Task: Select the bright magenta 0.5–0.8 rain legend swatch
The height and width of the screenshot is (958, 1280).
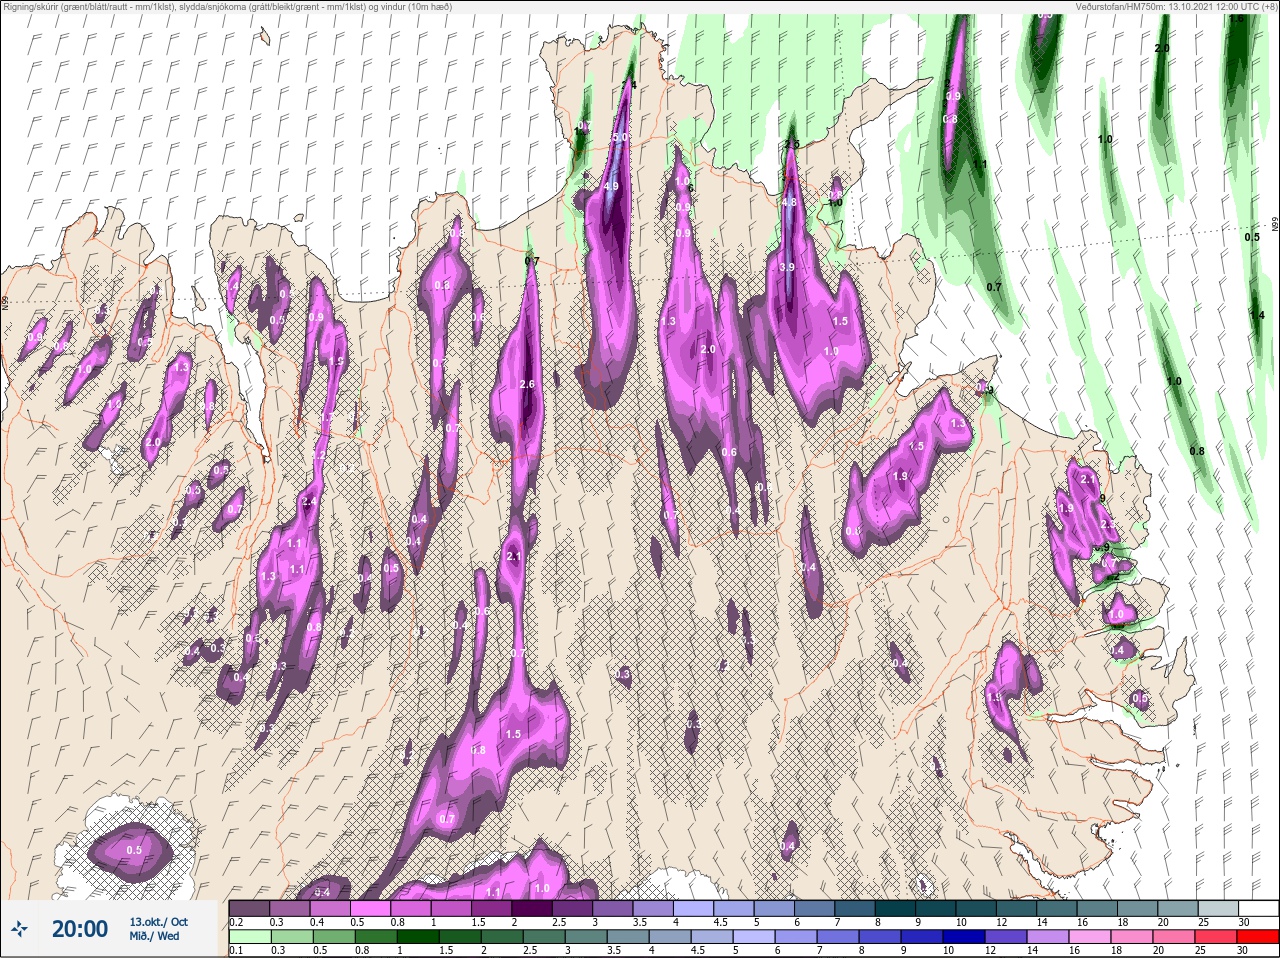Action: pyautogui.click(x=371, y=907)
